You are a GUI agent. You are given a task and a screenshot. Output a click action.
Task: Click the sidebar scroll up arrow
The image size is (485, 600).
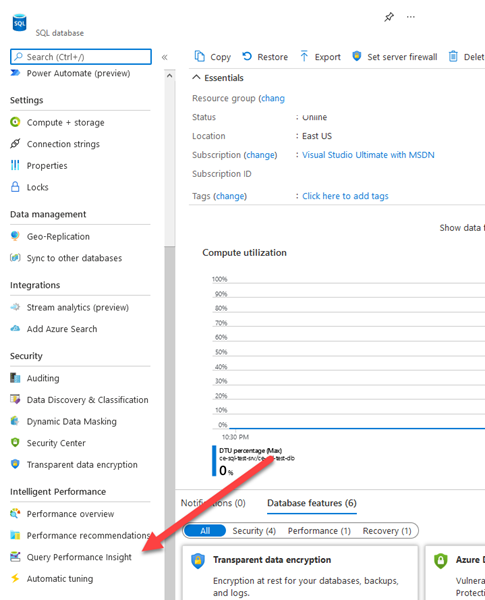170,76
